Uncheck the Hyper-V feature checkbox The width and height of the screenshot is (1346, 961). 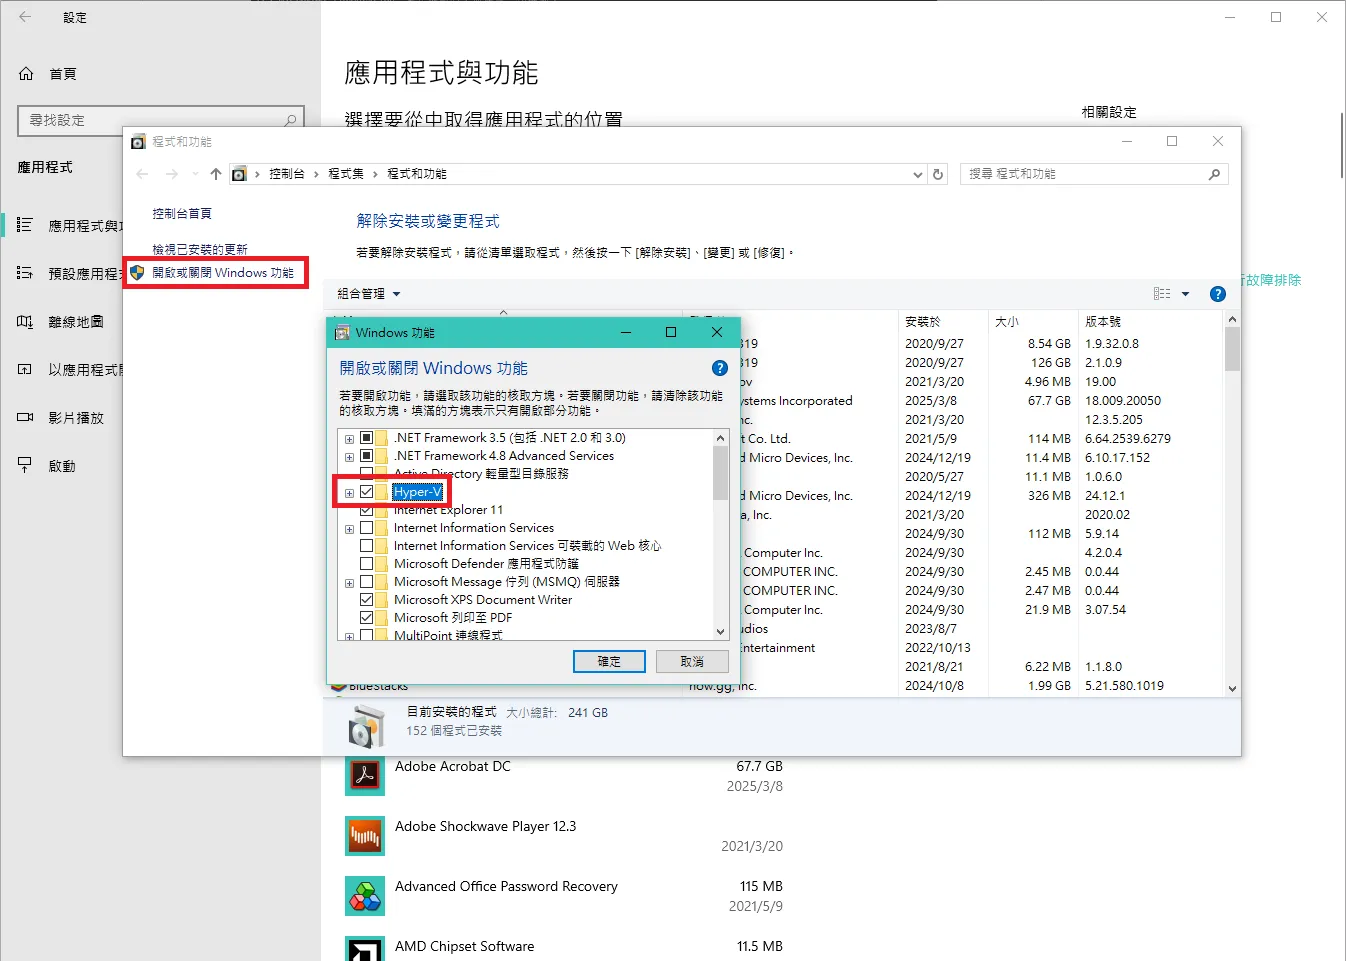coord(367,492)
